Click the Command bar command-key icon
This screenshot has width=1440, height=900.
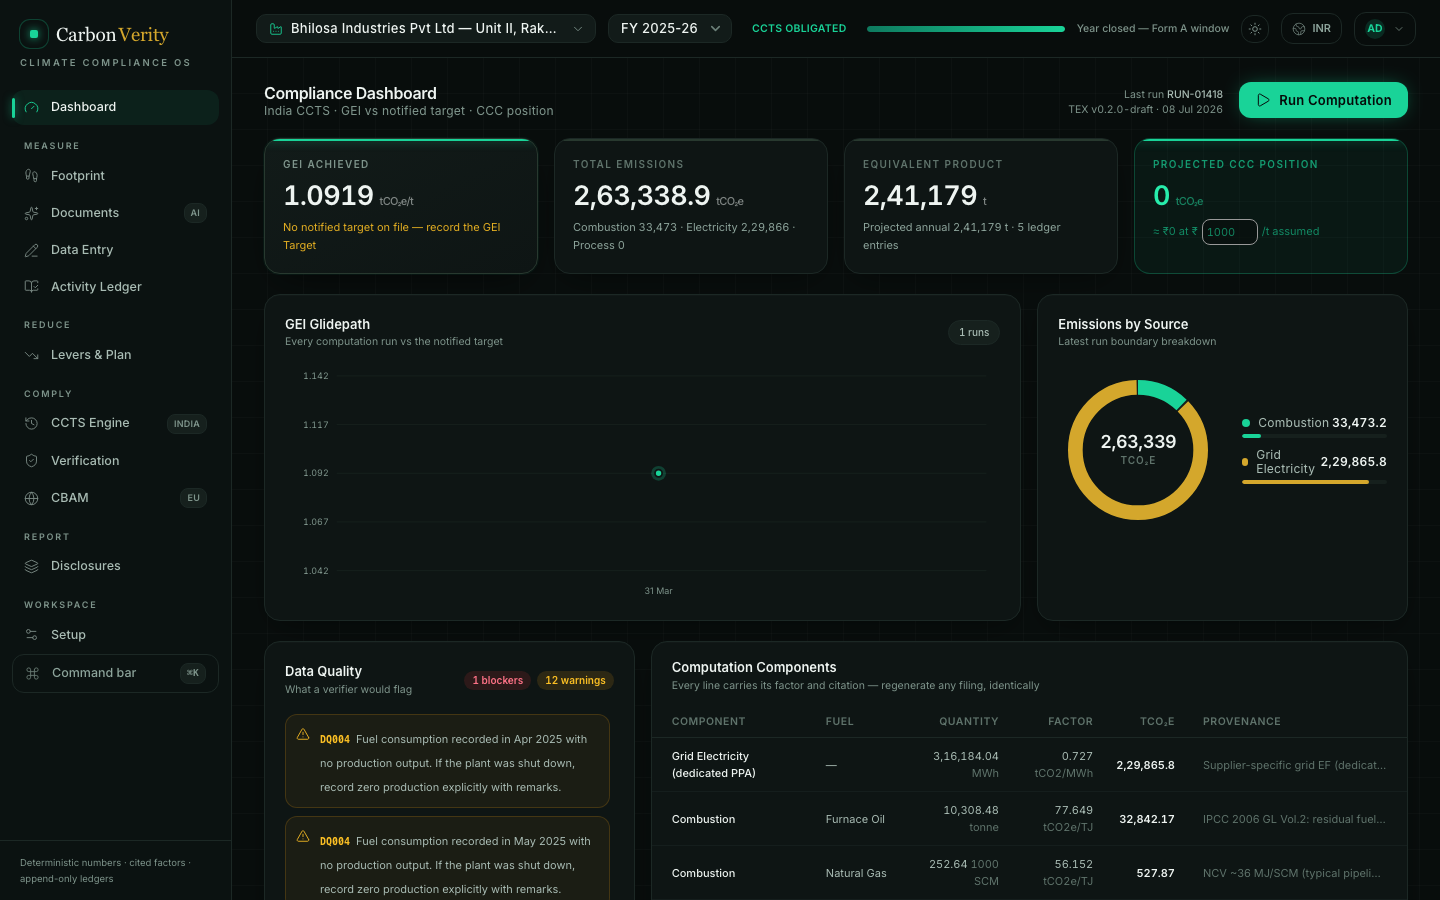[32, 673]
